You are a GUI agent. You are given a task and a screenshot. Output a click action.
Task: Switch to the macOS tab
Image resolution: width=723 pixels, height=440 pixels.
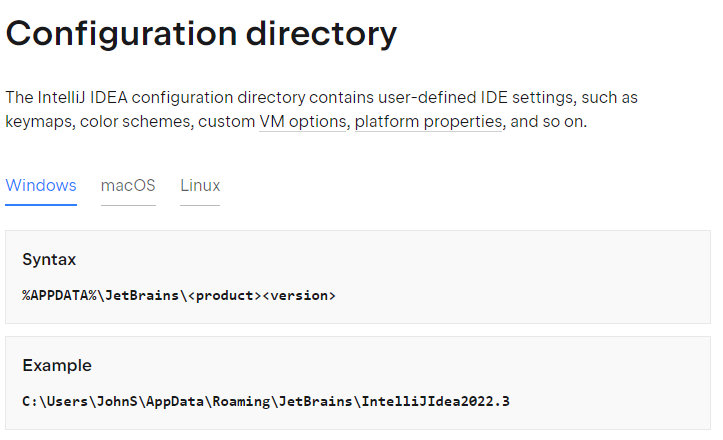[x=128, y=185]
